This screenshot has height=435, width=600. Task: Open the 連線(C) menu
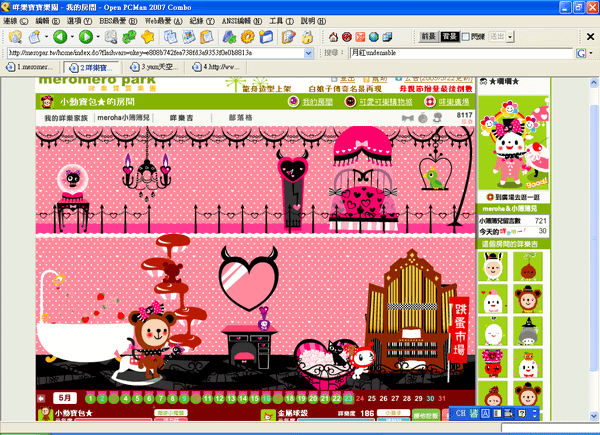(x=16, y=21)
